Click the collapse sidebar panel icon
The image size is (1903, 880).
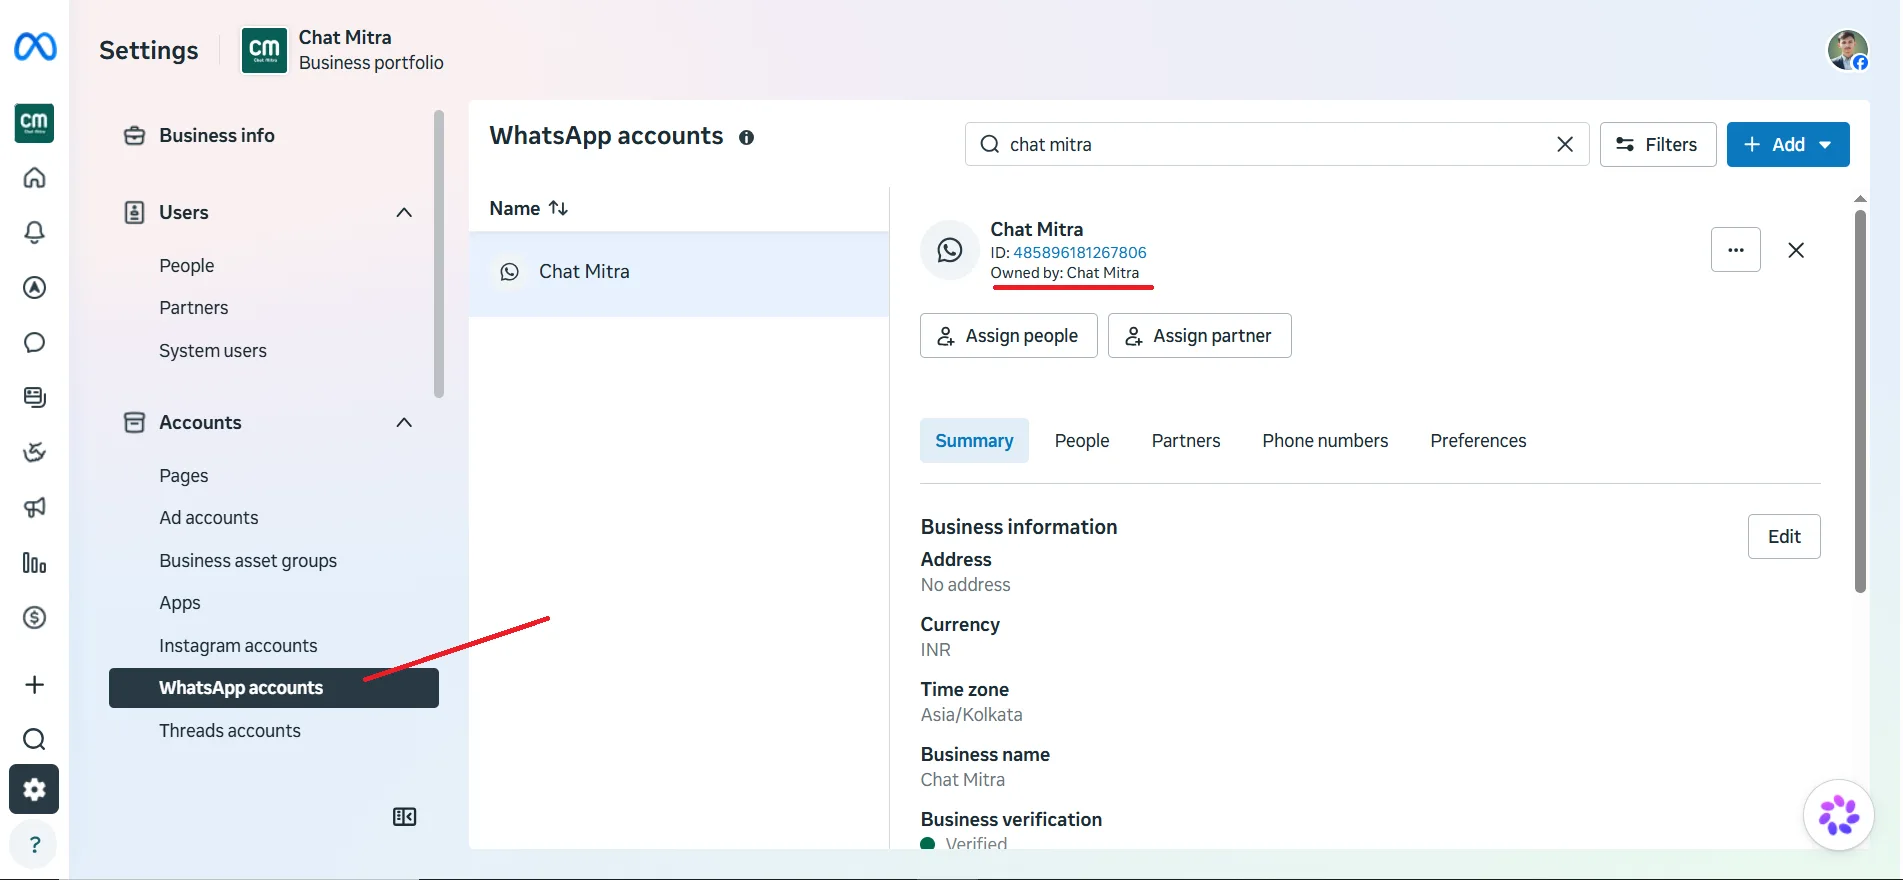click(x=404, y=817)
